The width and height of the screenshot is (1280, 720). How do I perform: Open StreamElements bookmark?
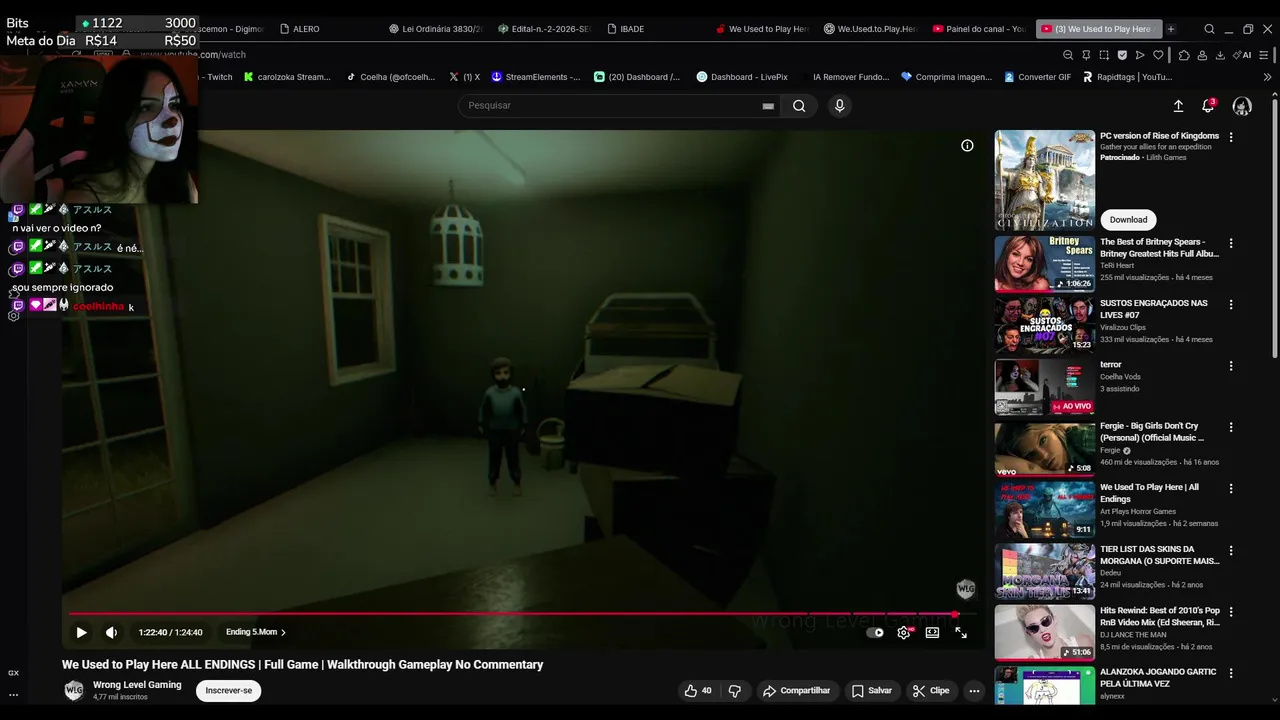point(535,77)
